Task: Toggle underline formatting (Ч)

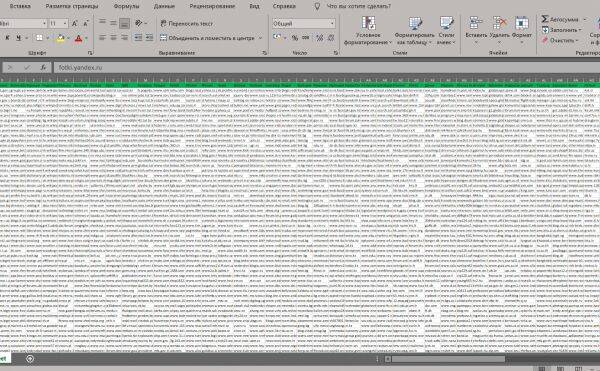Action: click(x=18, y=38)
